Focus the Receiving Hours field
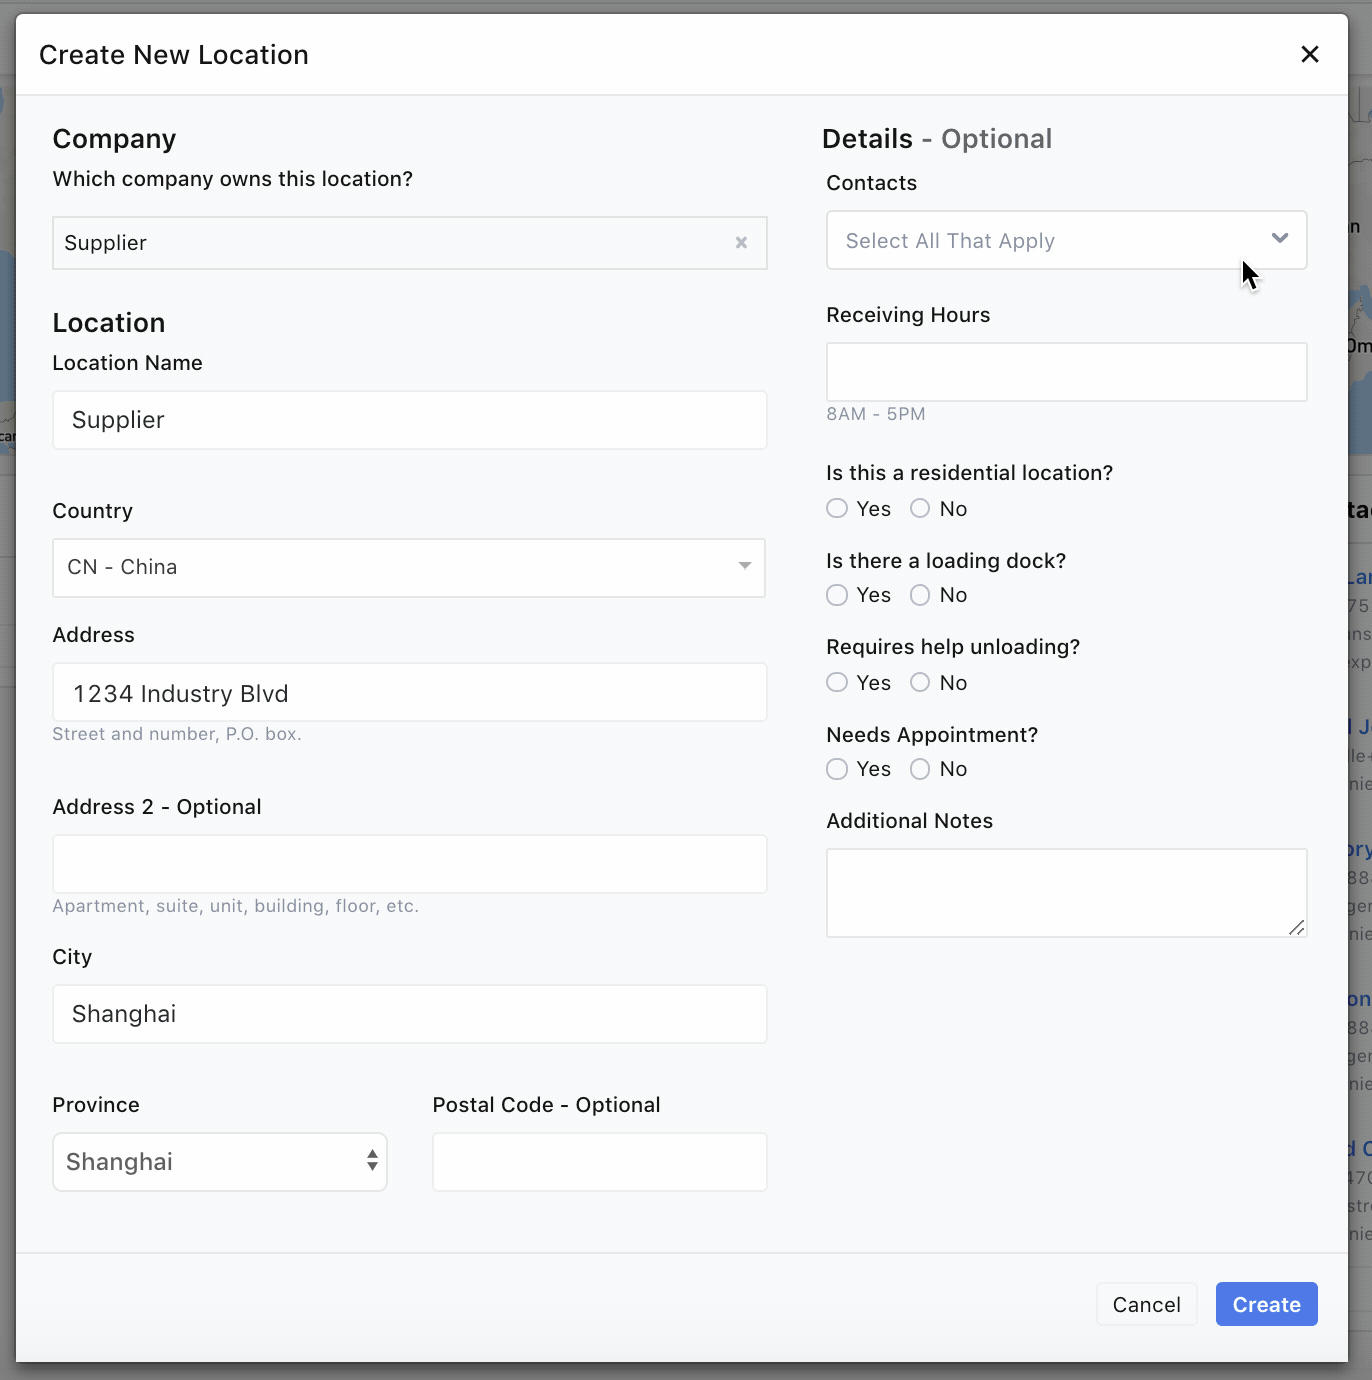1372x1380 pixels. (1066, 372)
